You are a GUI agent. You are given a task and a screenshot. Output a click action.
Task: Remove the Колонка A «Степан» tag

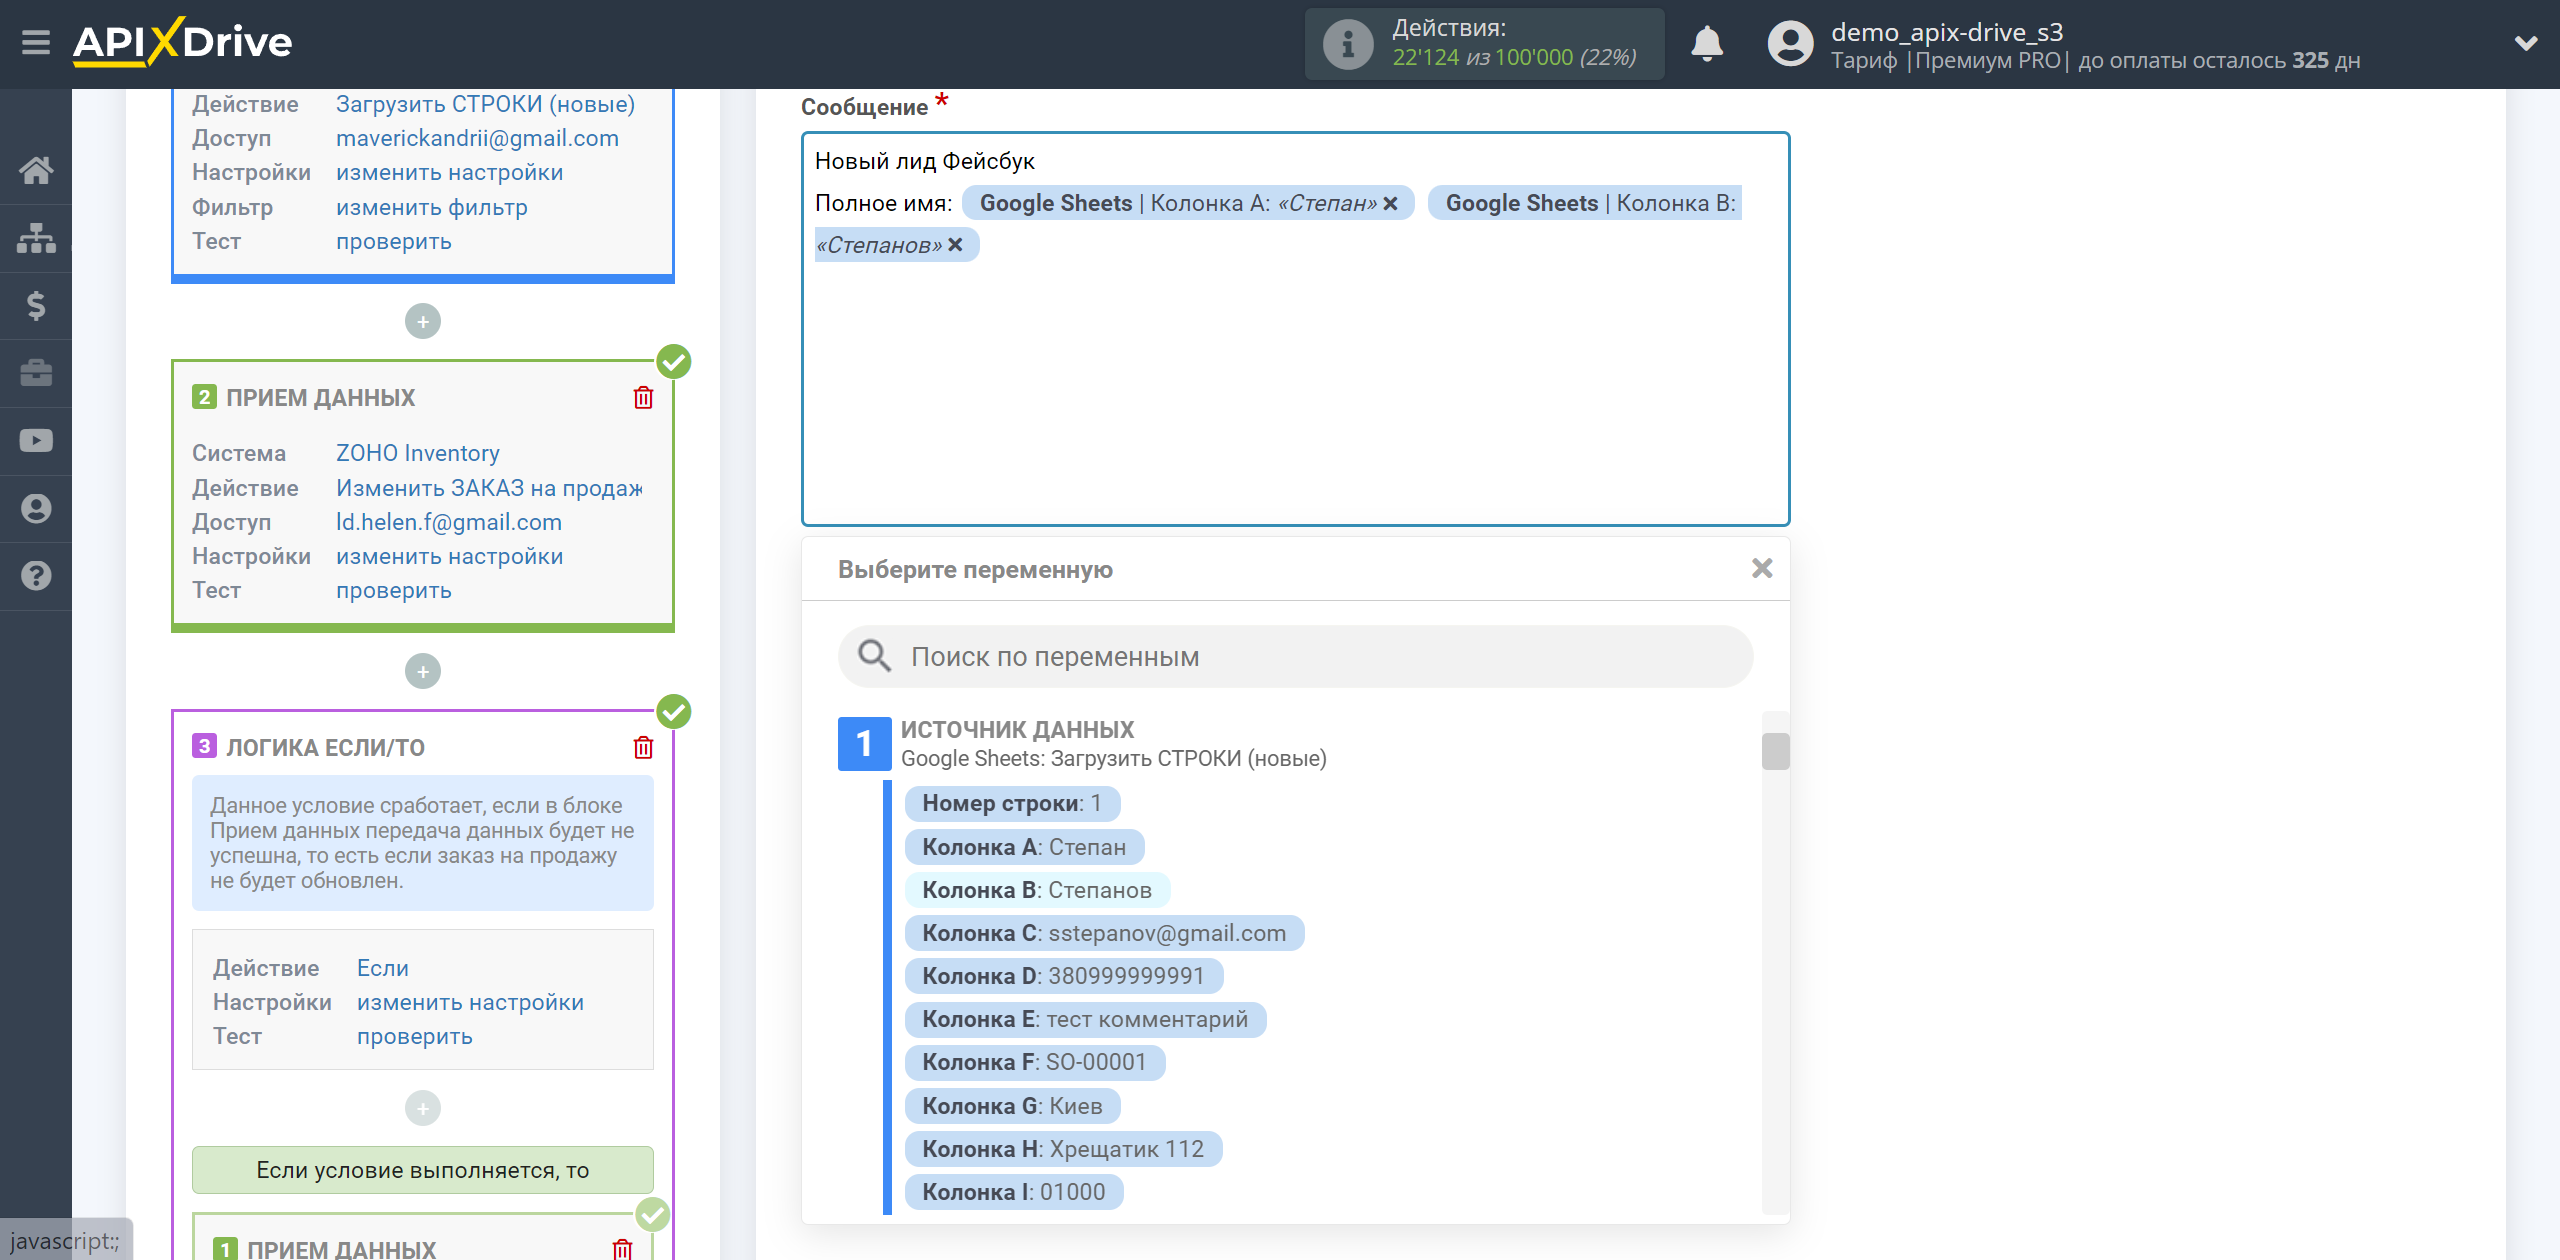[1390, 203]
